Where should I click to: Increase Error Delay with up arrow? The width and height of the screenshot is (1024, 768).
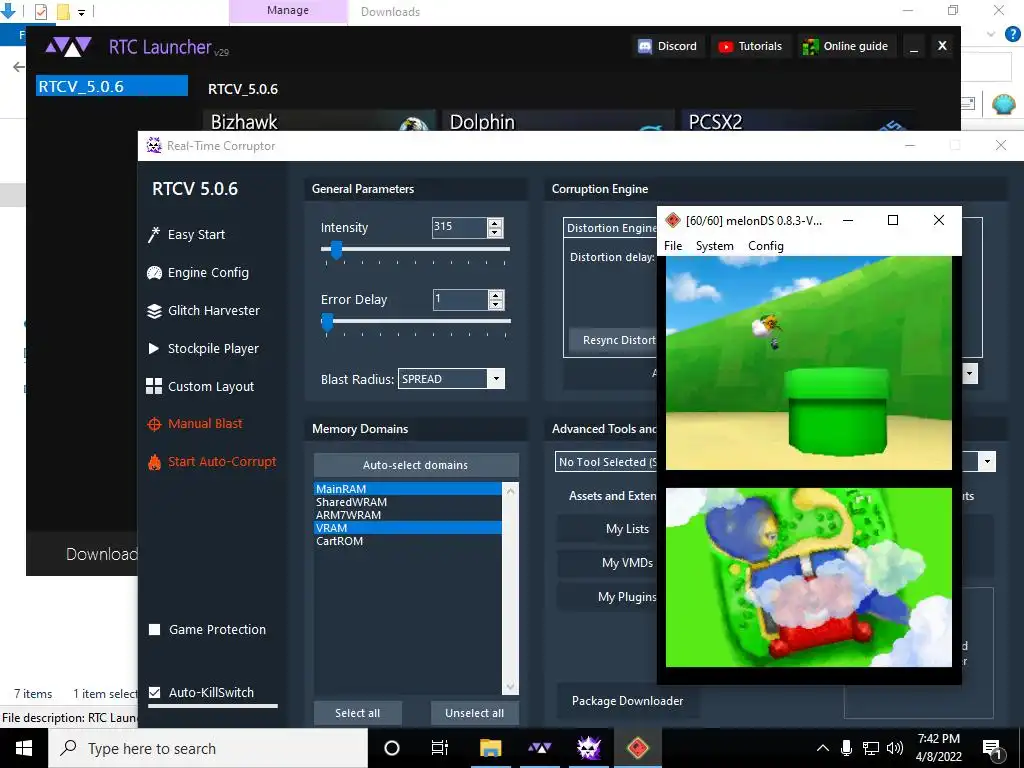point(496,295)
